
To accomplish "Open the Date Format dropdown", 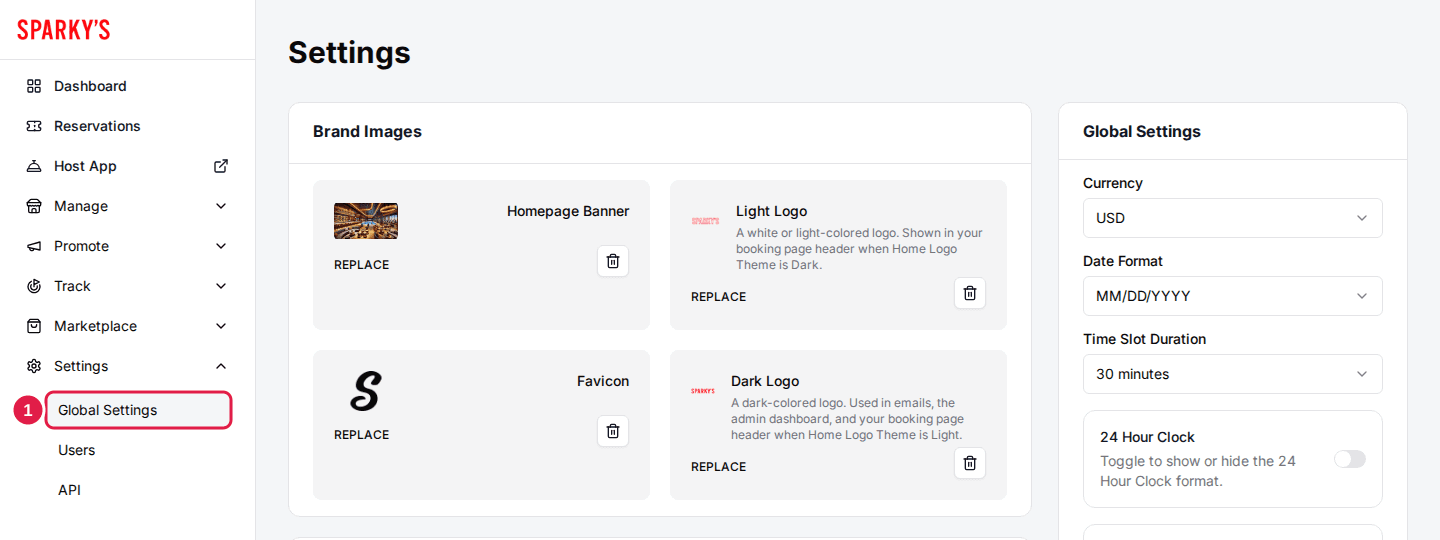I will tap(1233, 296).
